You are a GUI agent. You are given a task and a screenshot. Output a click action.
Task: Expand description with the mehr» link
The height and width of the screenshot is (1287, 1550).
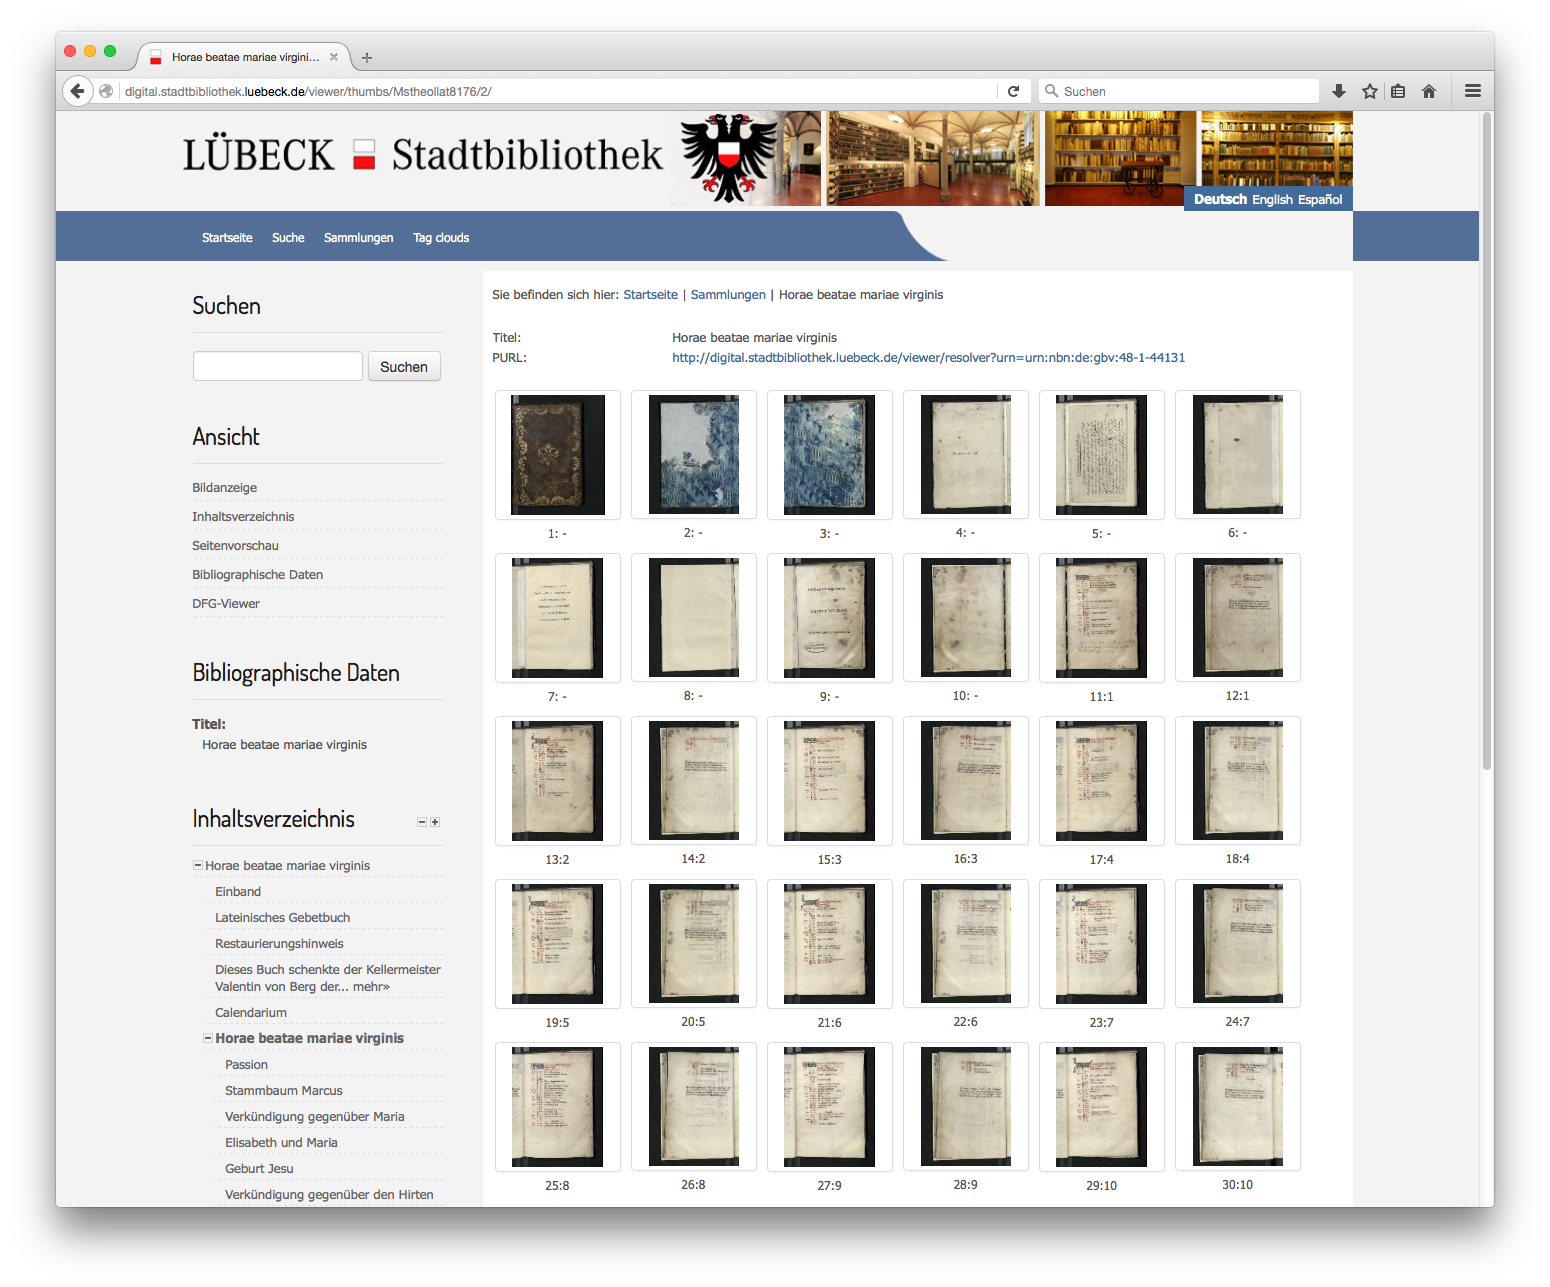pyautogui.click(x=371, y=986)
